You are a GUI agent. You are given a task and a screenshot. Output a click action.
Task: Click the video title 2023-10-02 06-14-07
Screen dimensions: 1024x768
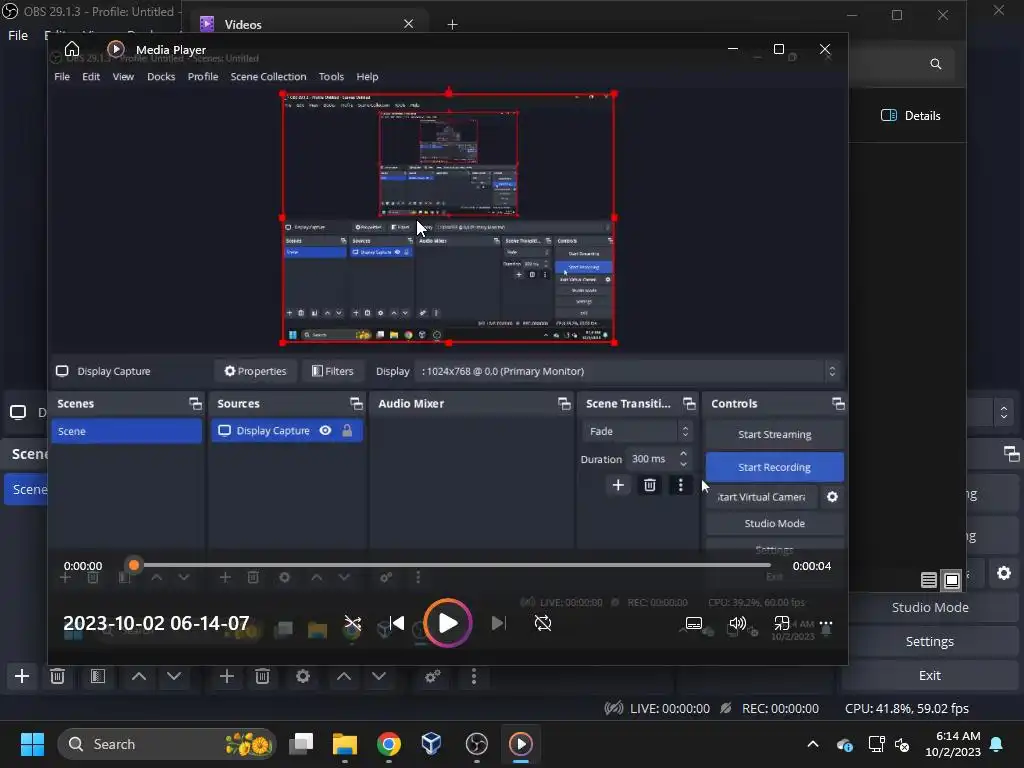pyautogui.click(x=156, y=623)
